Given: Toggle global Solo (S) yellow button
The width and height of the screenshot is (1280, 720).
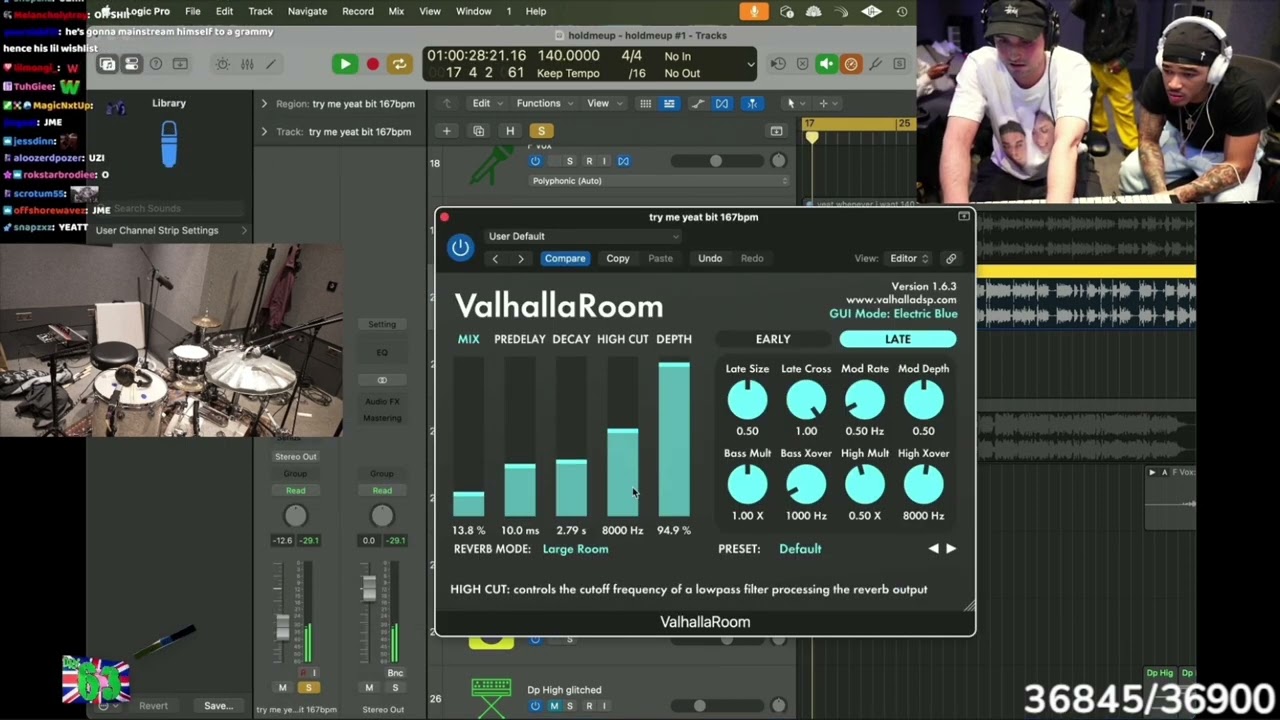Looking at the screenshot, I should tap(541, 131).
